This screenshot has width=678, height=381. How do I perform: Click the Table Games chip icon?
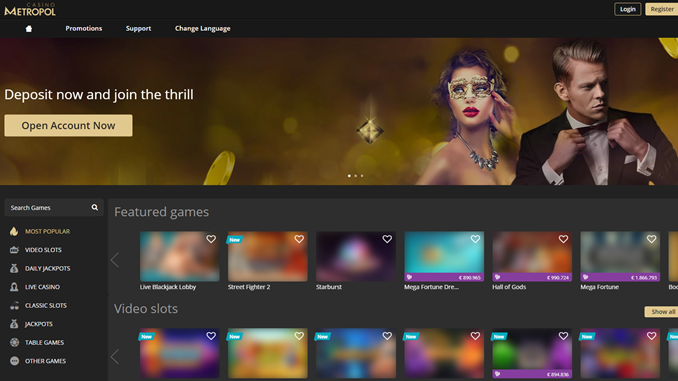click(14, 343)
